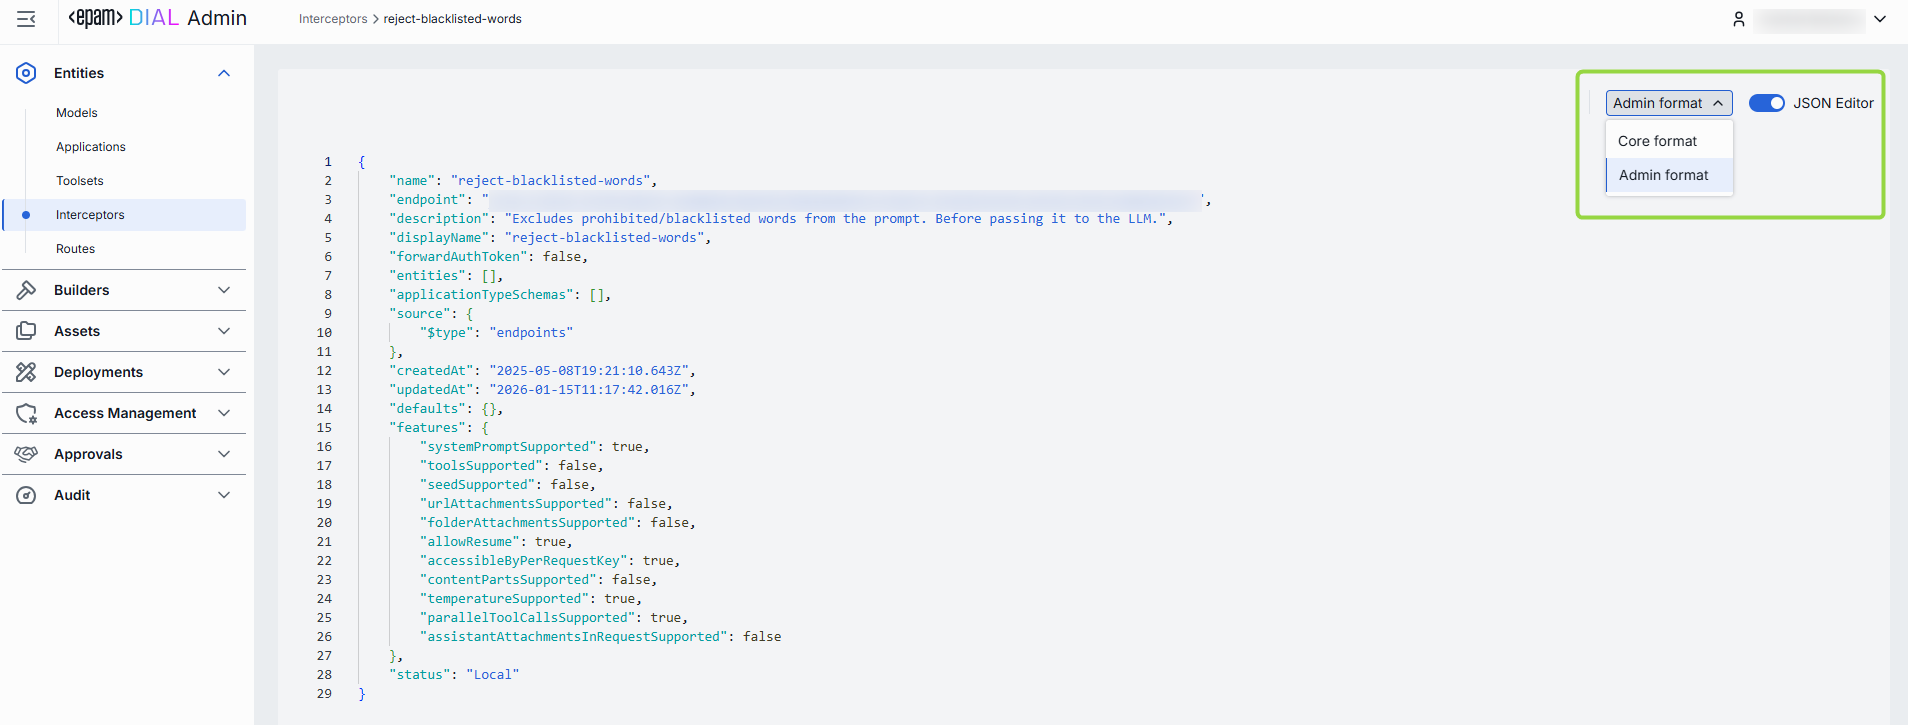Click the Assets copy icon
The image size is (1908, 725).
click(x=26, y=331)
